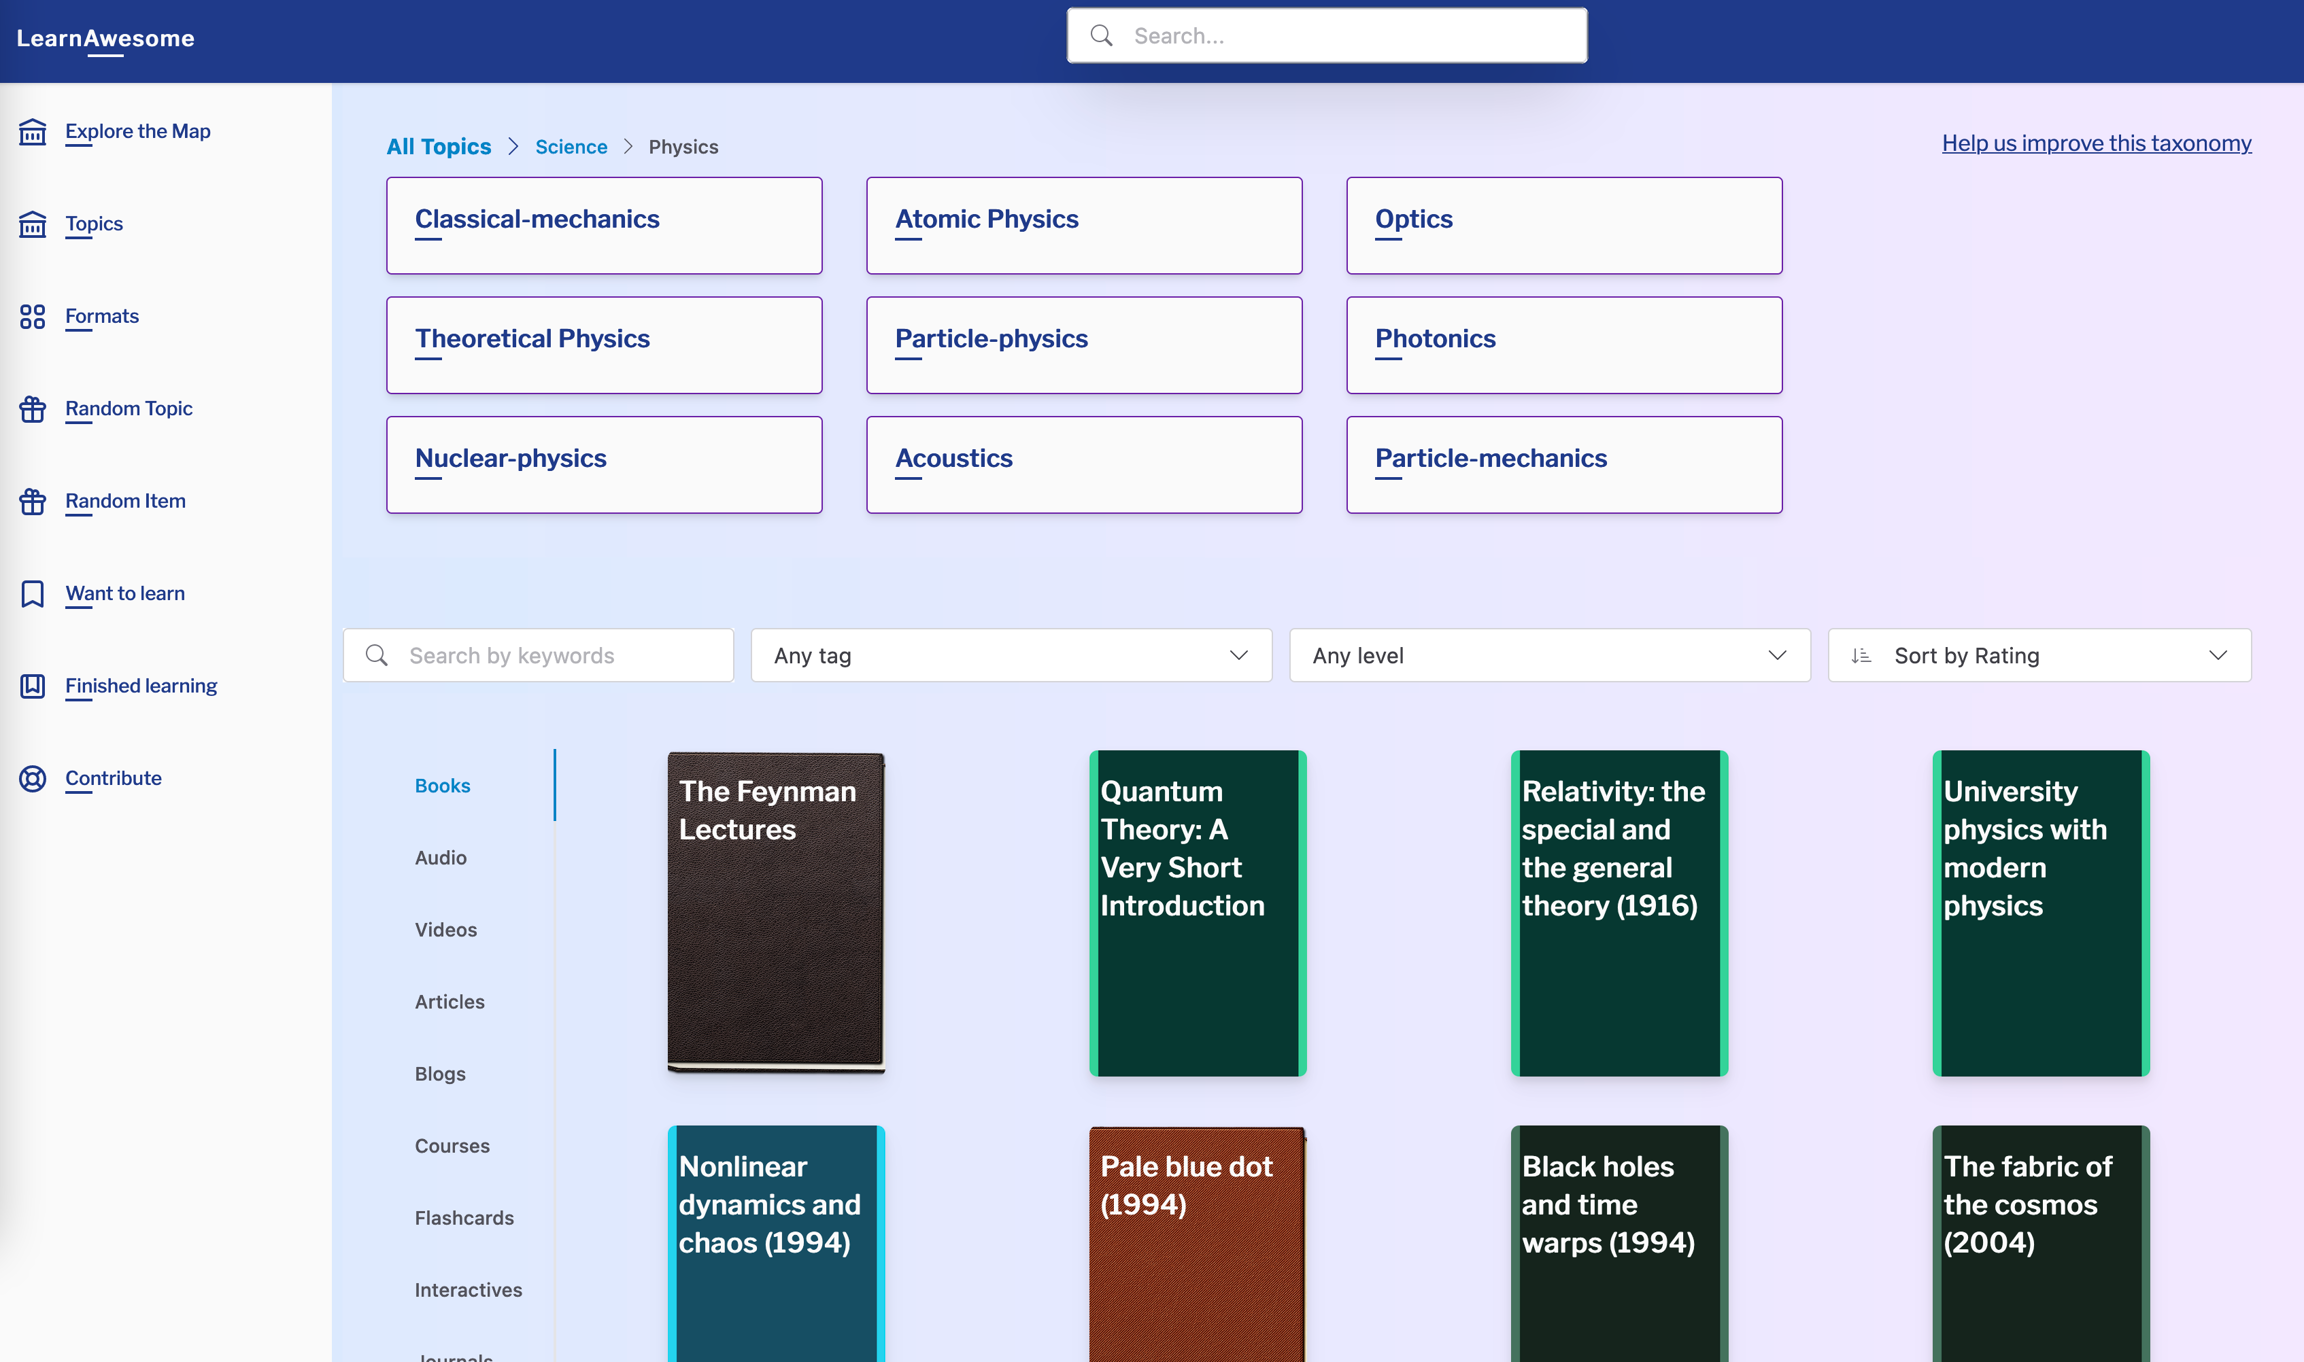The width and height of the screenshot is (2304, 1362).
Task: Open Help us improve this taxonomy link
Action: pos(2096,143)
